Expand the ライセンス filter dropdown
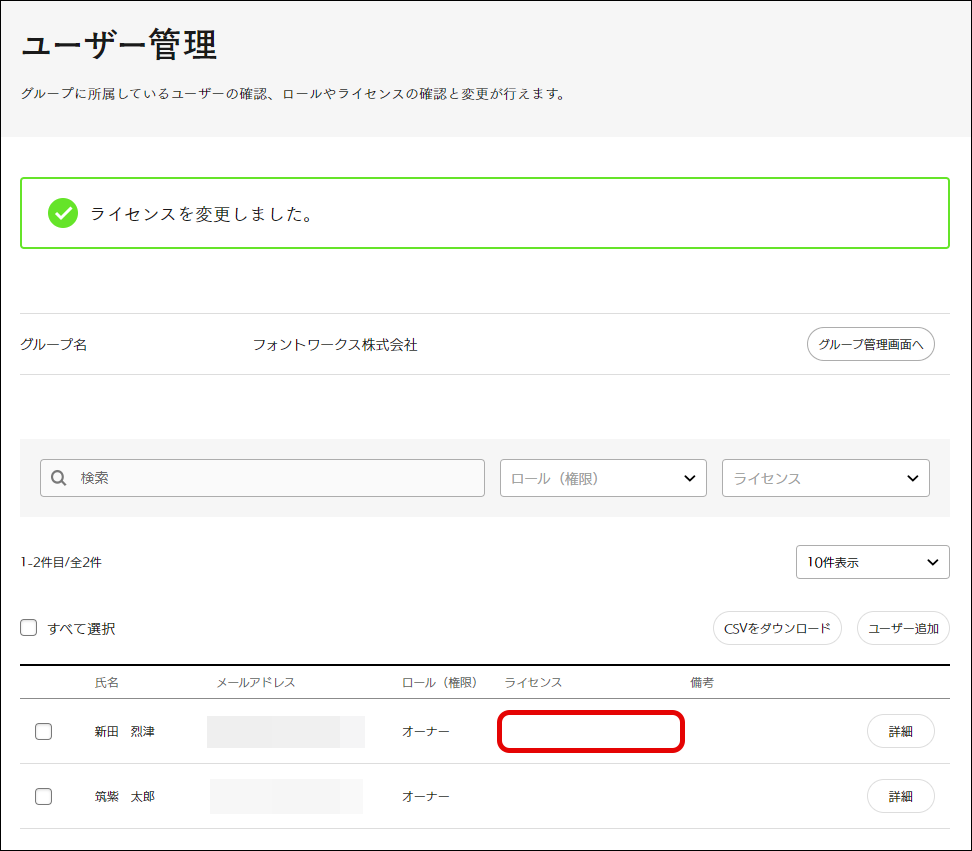Image resolution: width=972 pixels, height=851 pixels. [825, 478]
